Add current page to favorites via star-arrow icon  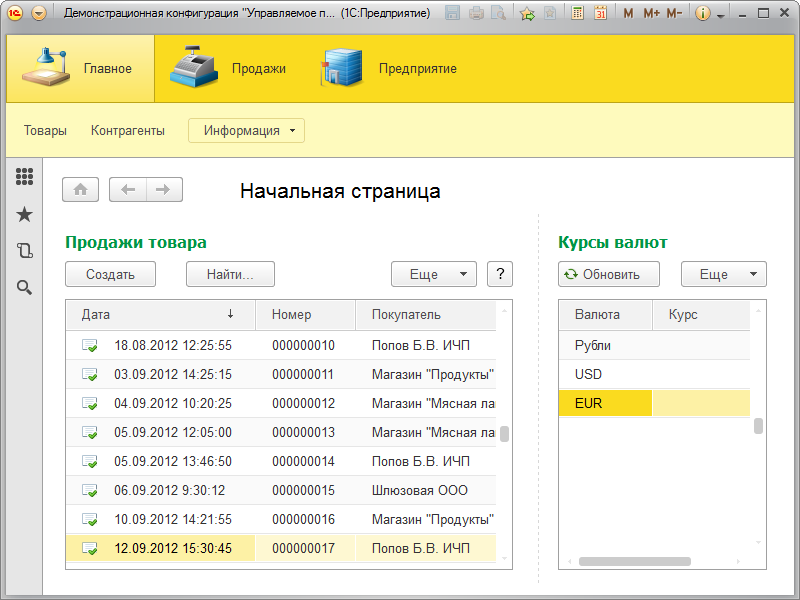[x=527, y=13]
